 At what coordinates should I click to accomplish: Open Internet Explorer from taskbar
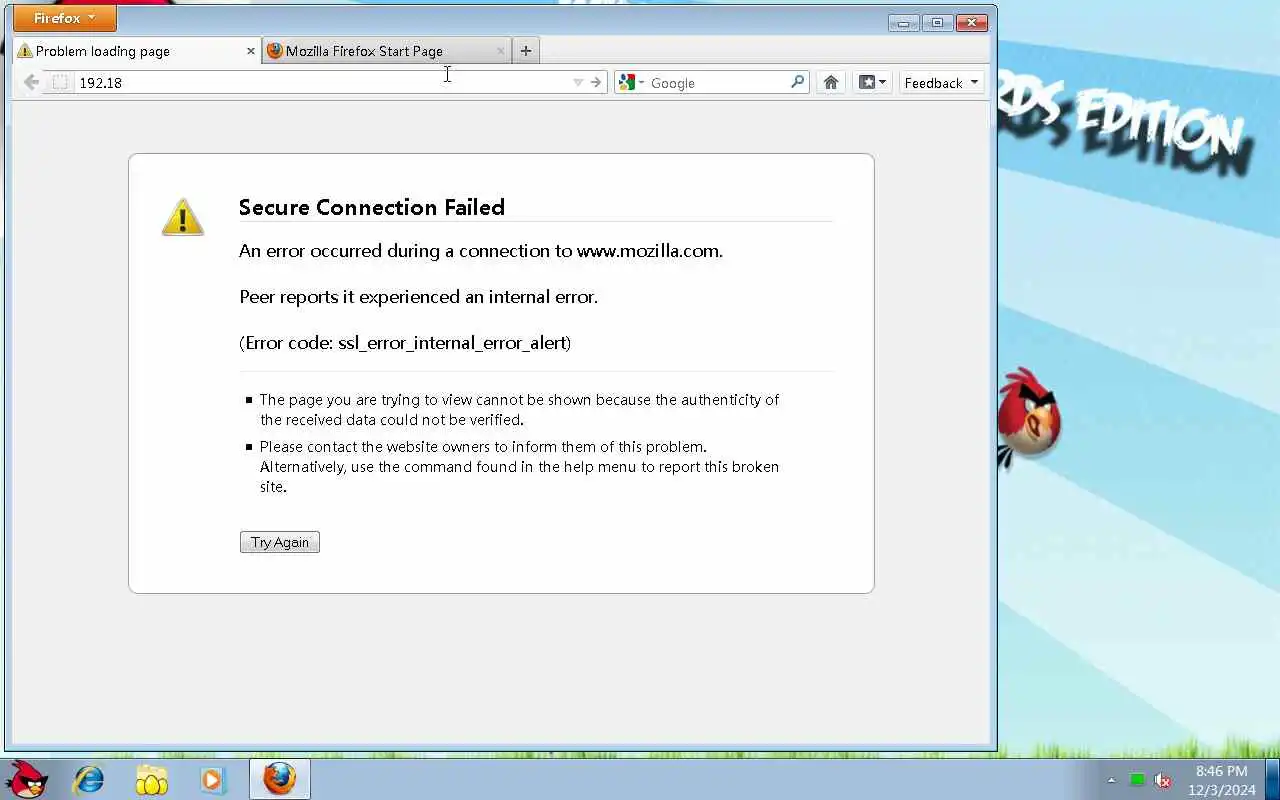click(89, 779)
